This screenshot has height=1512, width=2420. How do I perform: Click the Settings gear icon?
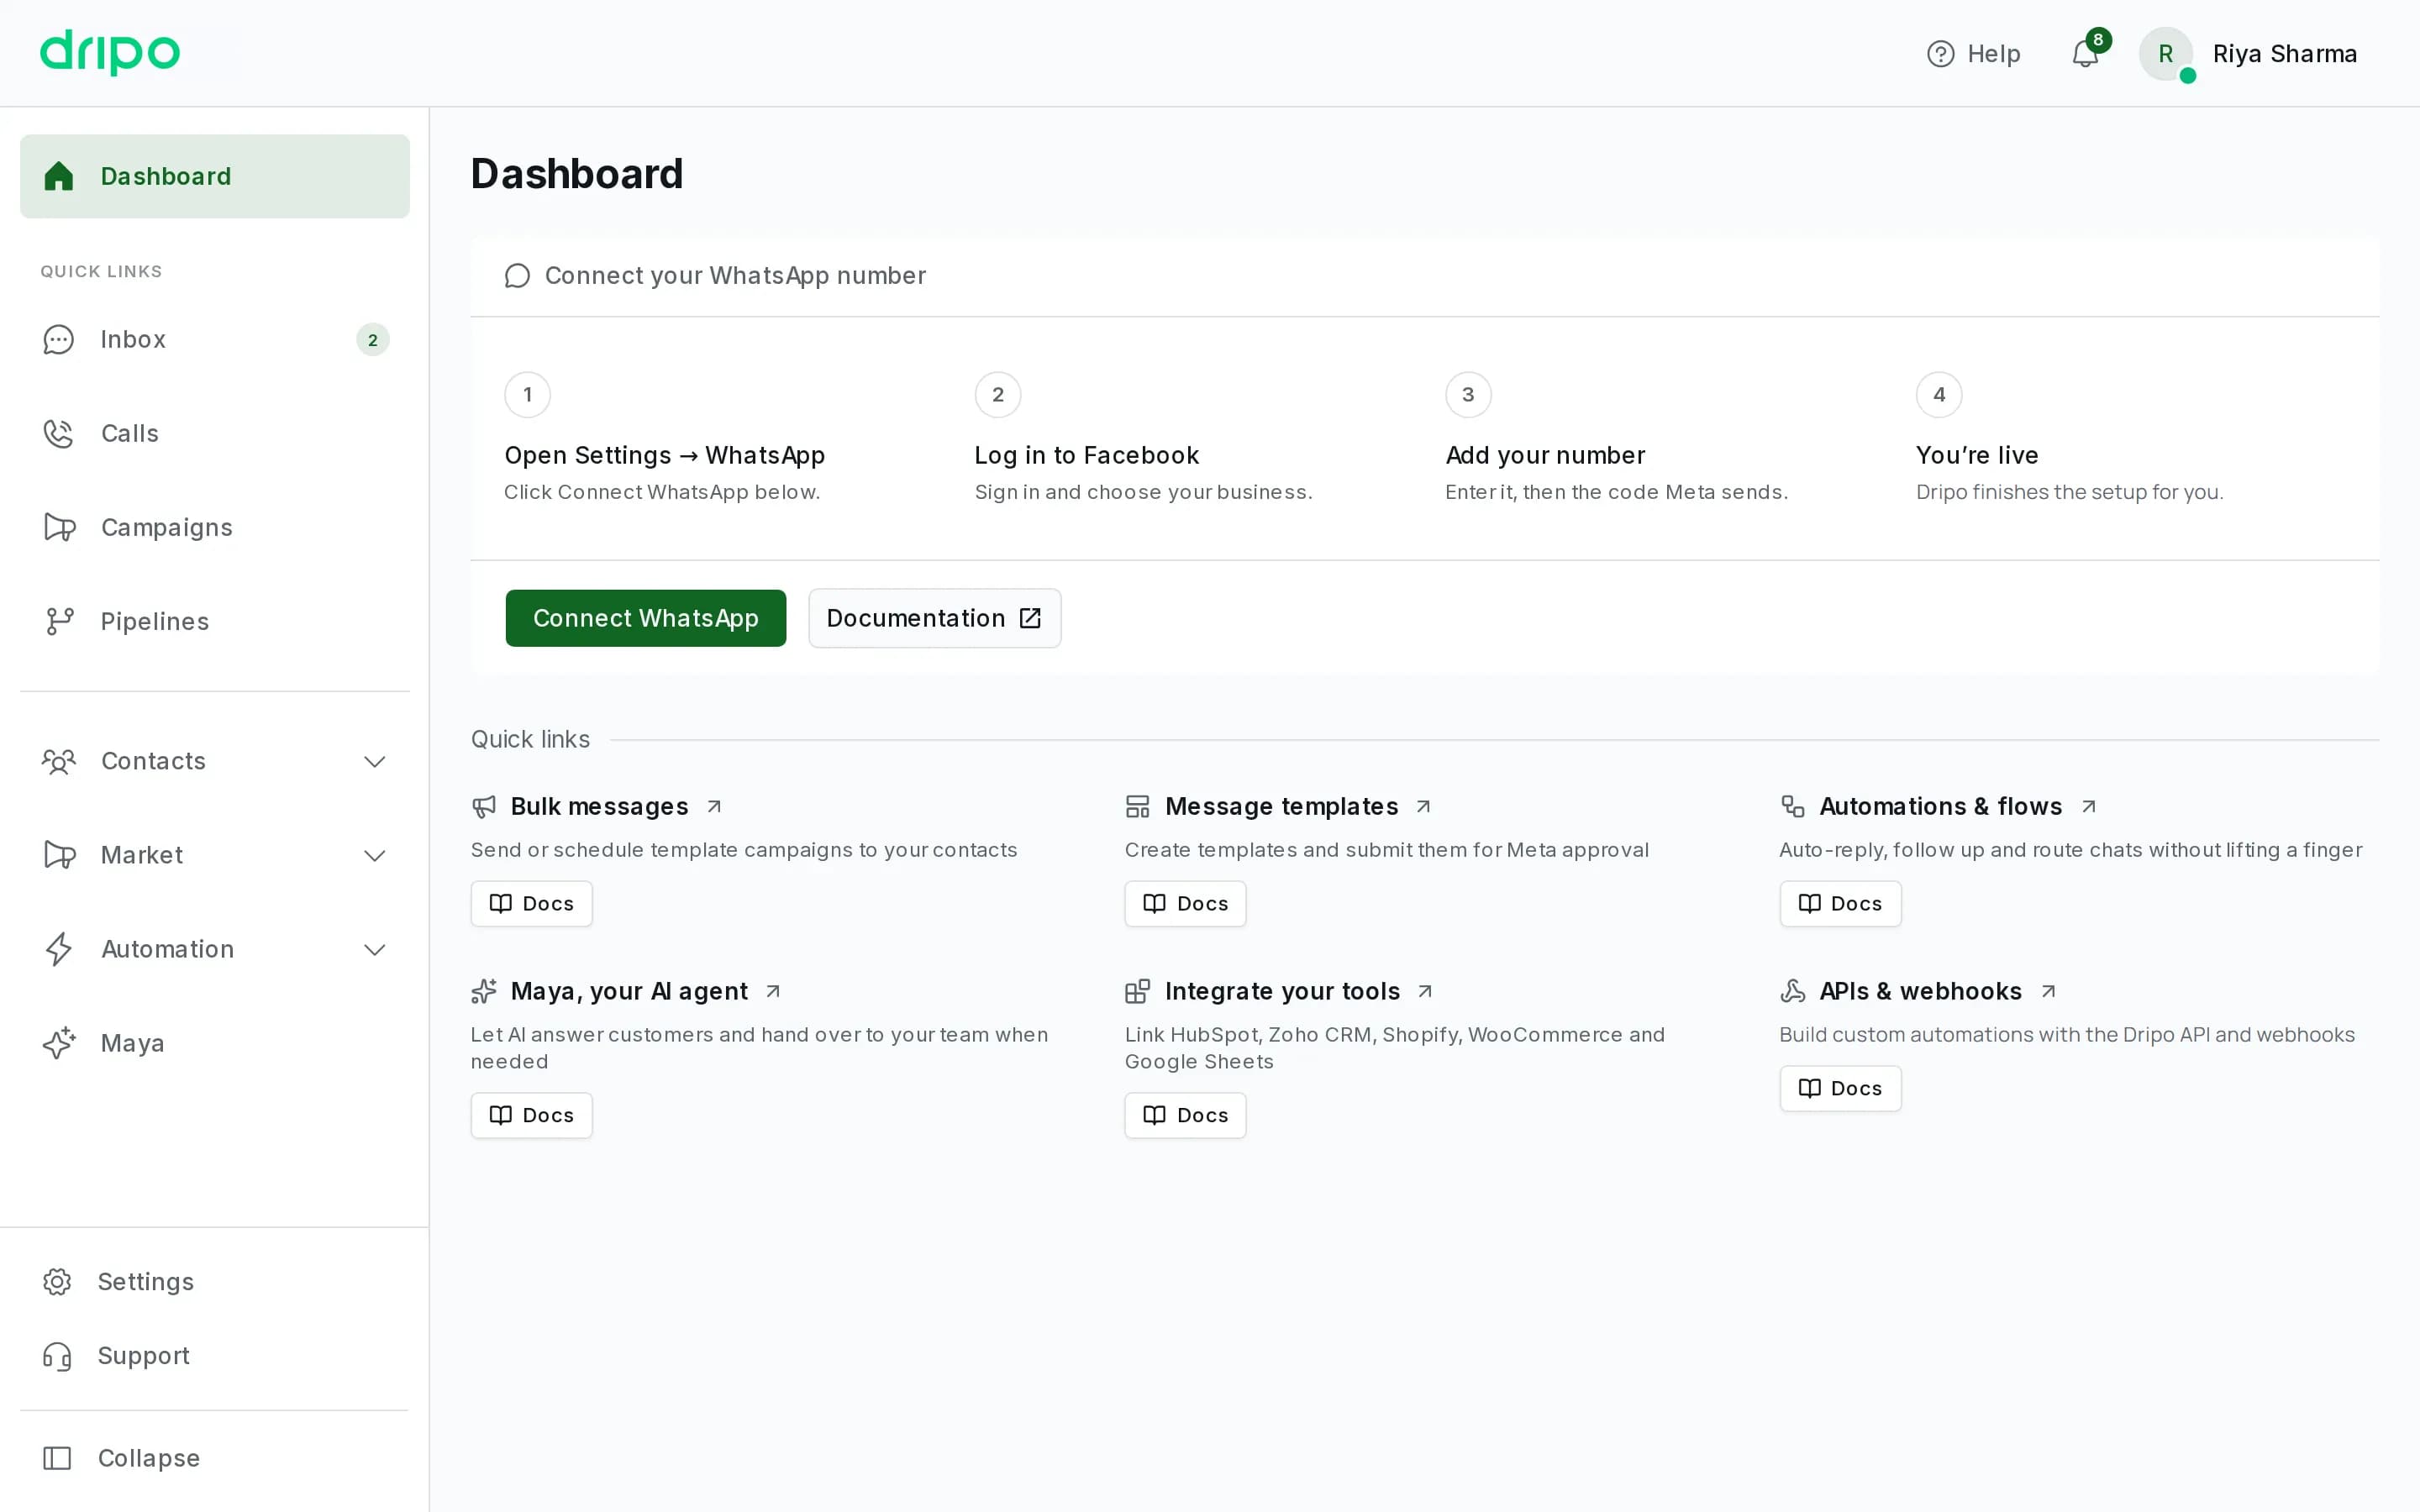[x=57, y=1282]
